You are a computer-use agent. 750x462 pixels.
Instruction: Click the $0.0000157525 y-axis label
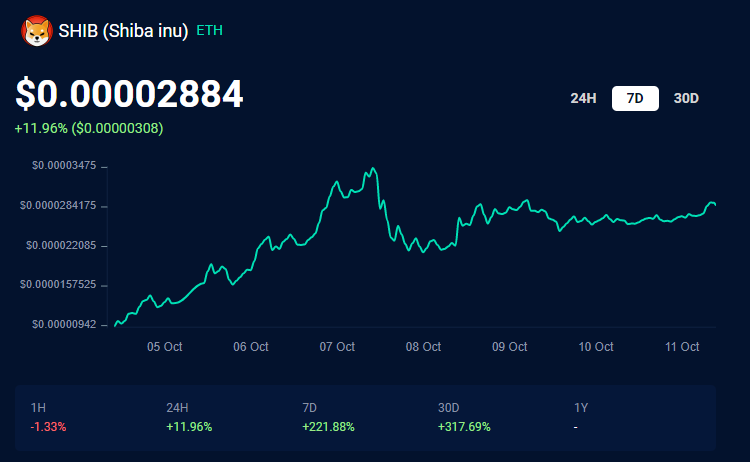click(x=58, y=285)
